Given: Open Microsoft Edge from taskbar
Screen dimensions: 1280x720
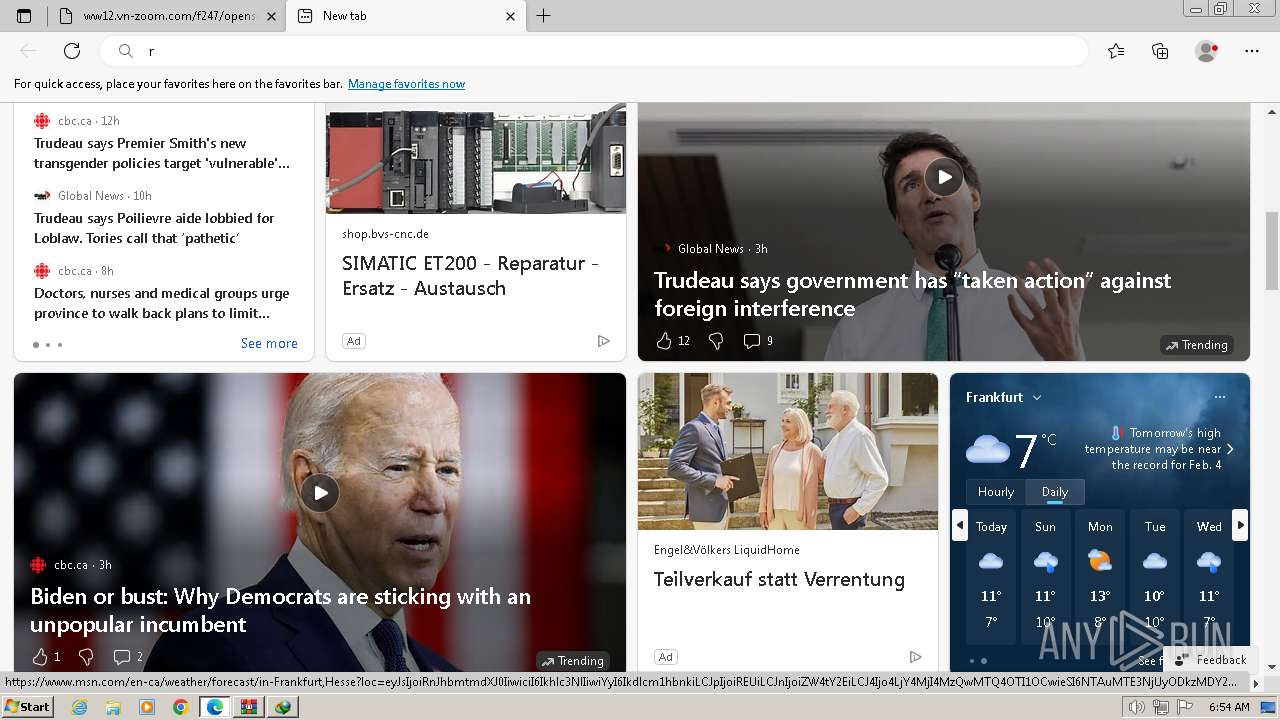Looking at the screenshot, I should pyautogui.click(x=214, y=707).
